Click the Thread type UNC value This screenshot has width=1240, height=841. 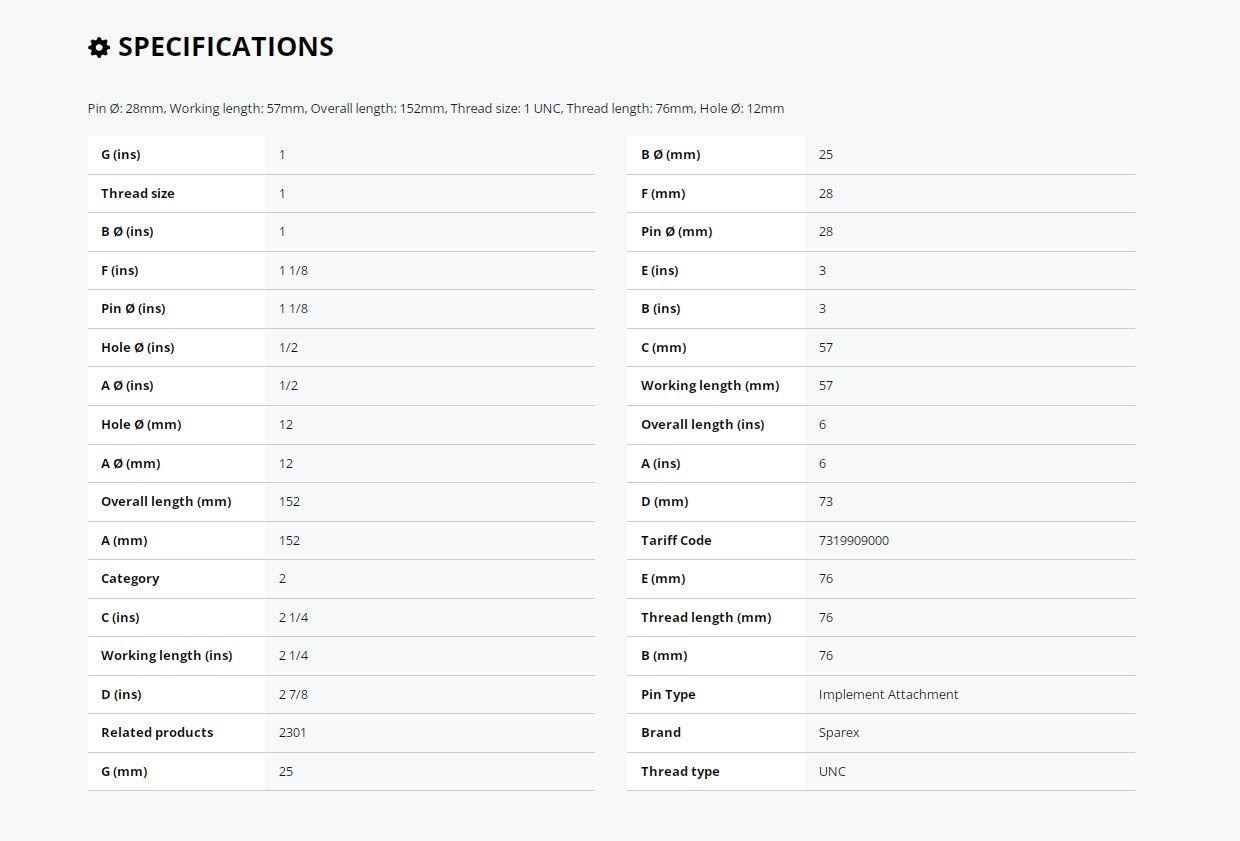(x=832, y=771)
